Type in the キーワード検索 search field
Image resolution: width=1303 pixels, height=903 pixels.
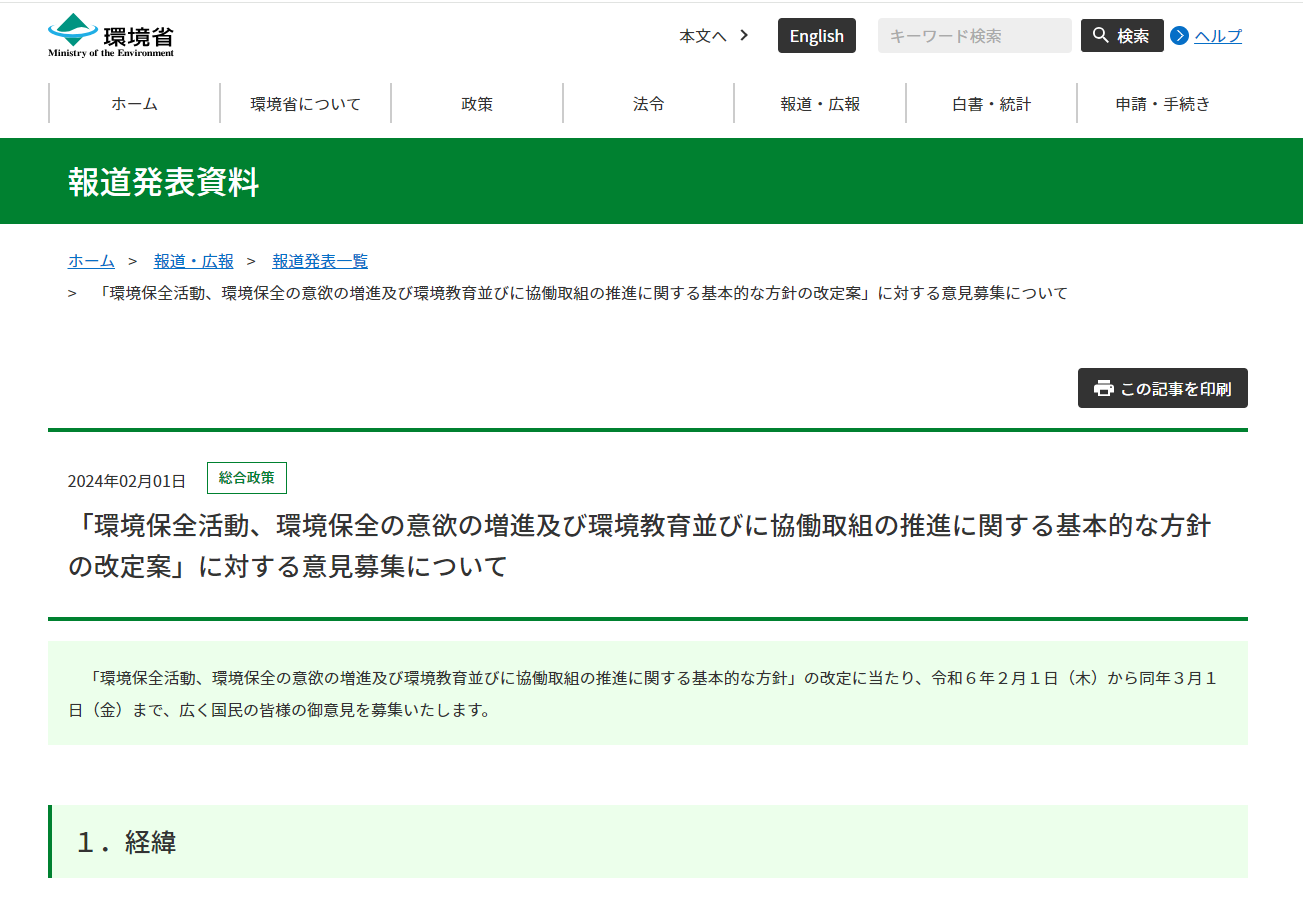coord(973,36)
